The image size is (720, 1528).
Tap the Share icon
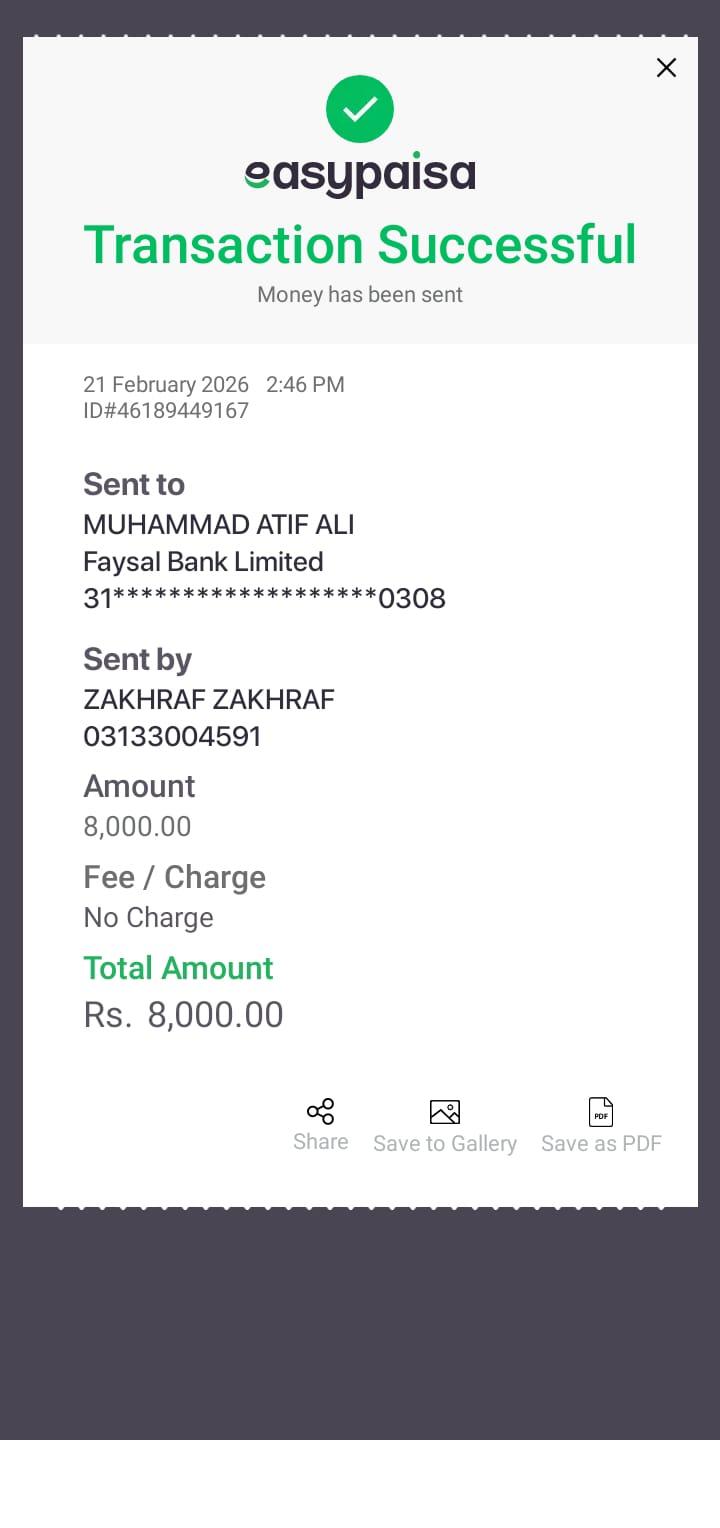coord(321,1112)
